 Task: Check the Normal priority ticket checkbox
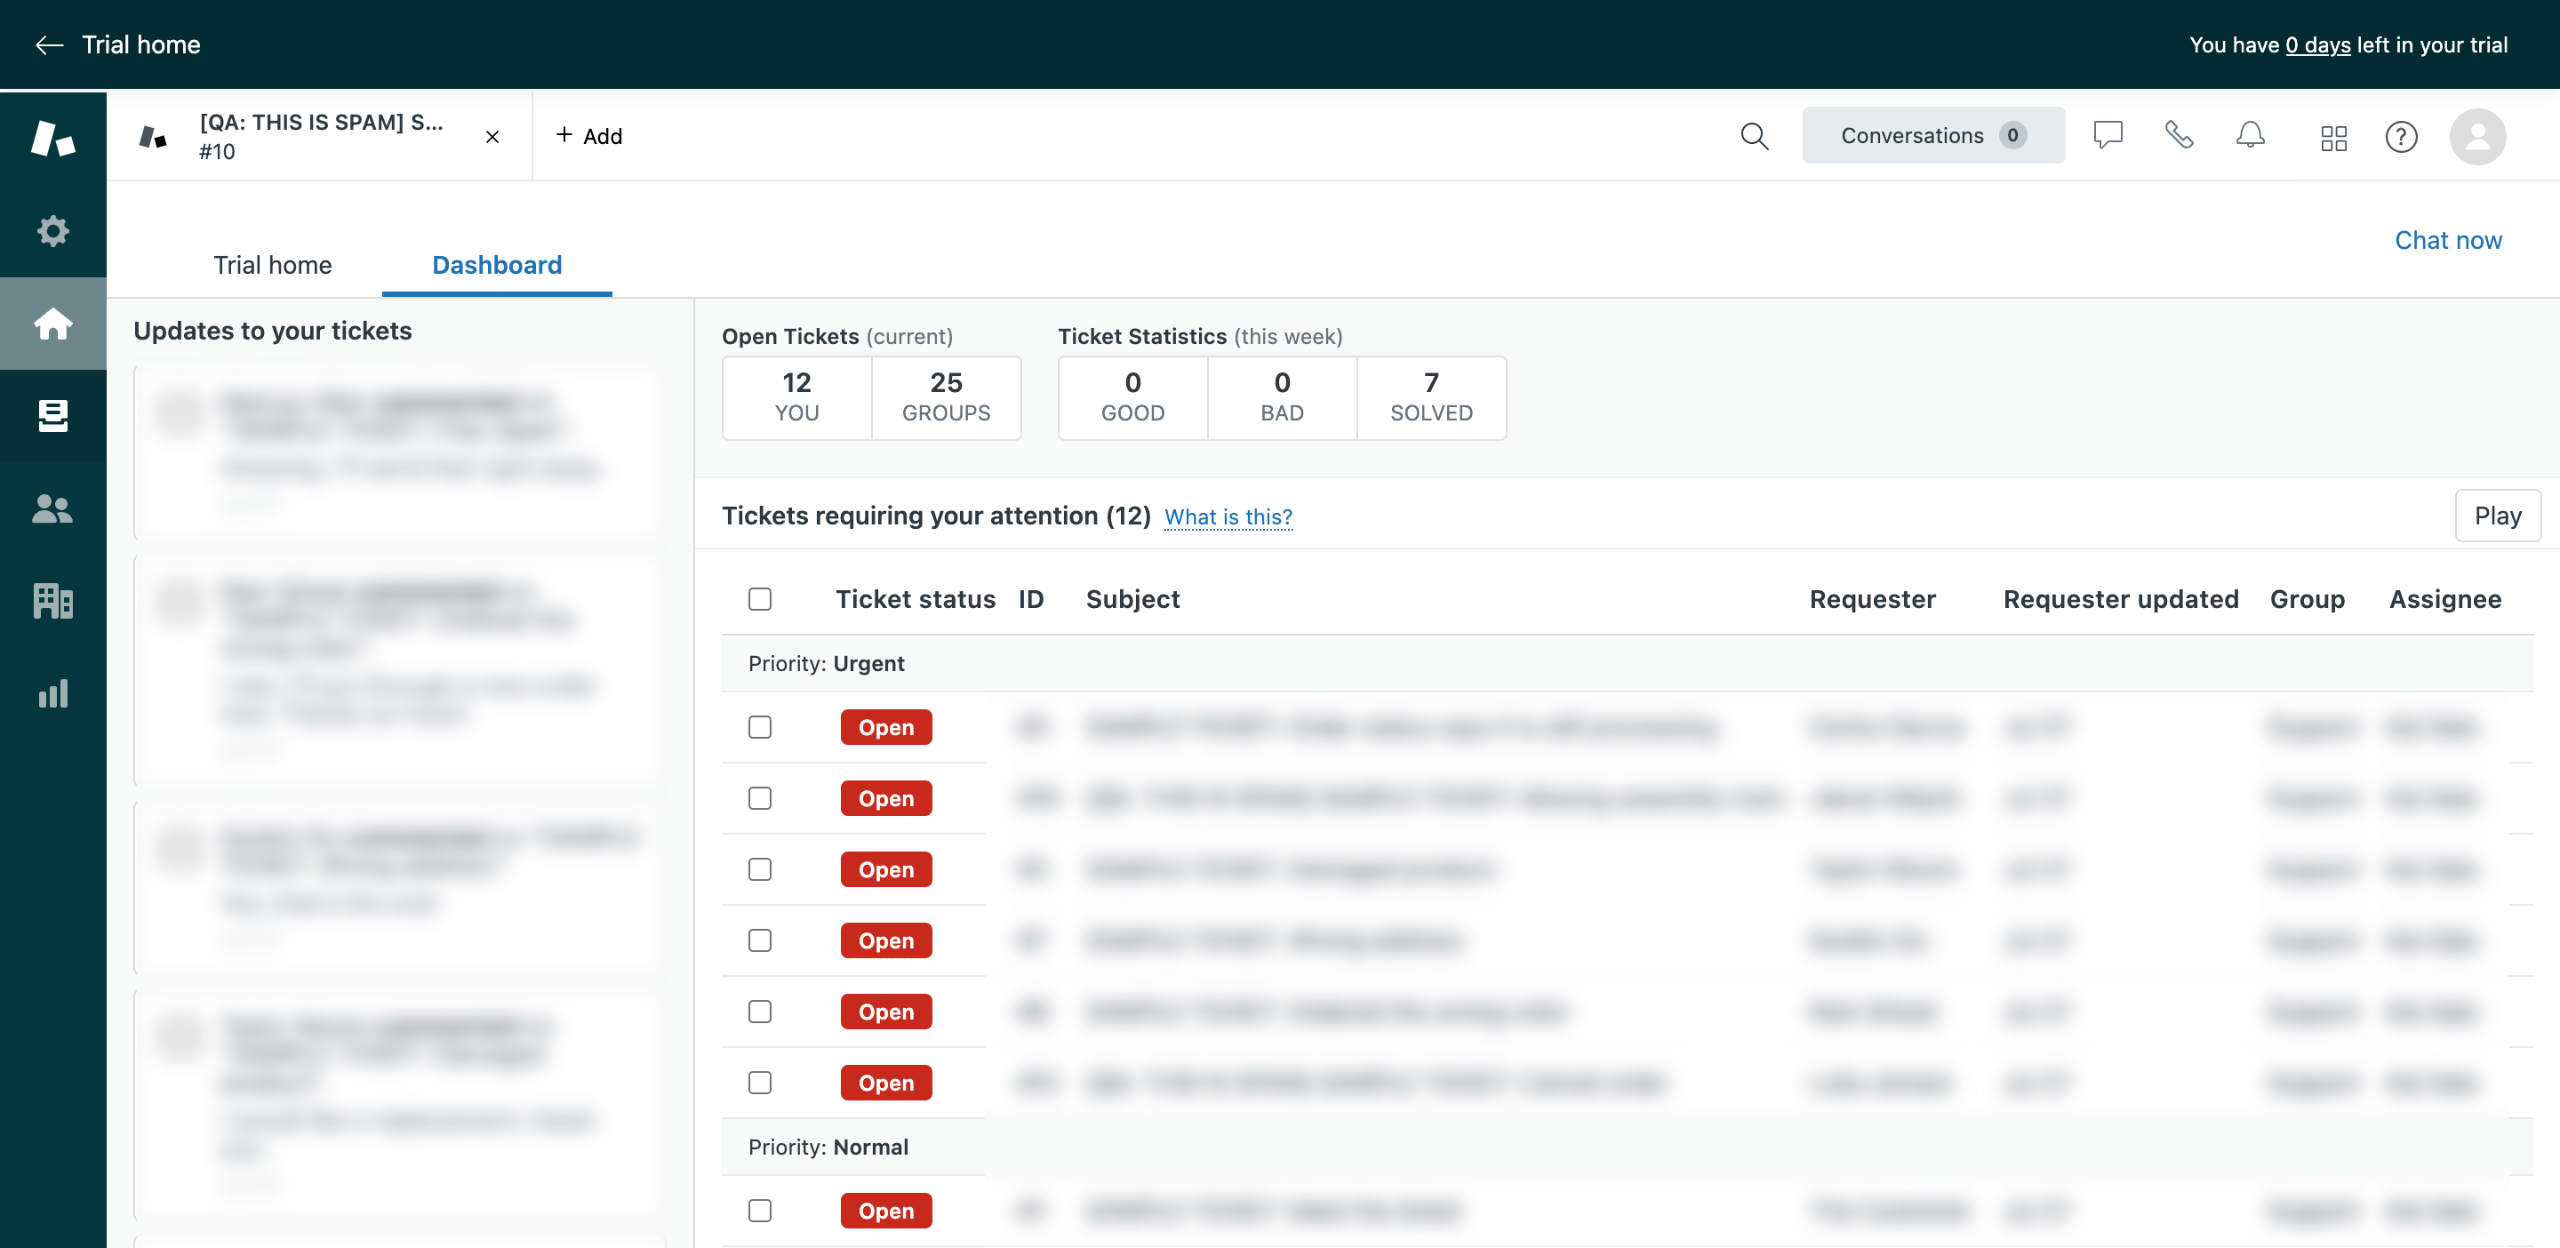pos(760,1210)
